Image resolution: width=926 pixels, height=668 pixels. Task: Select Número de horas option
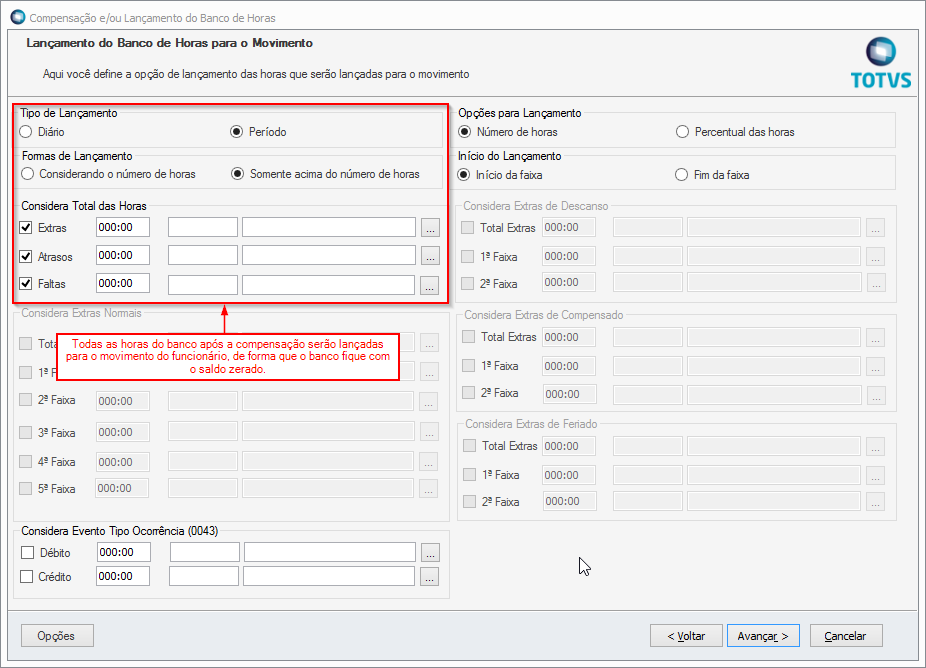pos(465,132)
